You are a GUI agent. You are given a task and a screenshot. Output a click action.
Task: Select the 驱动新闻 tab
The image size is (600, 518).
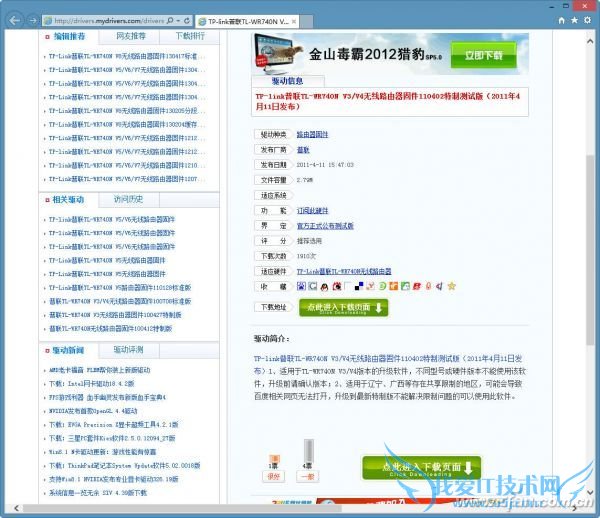pos(68,350)
